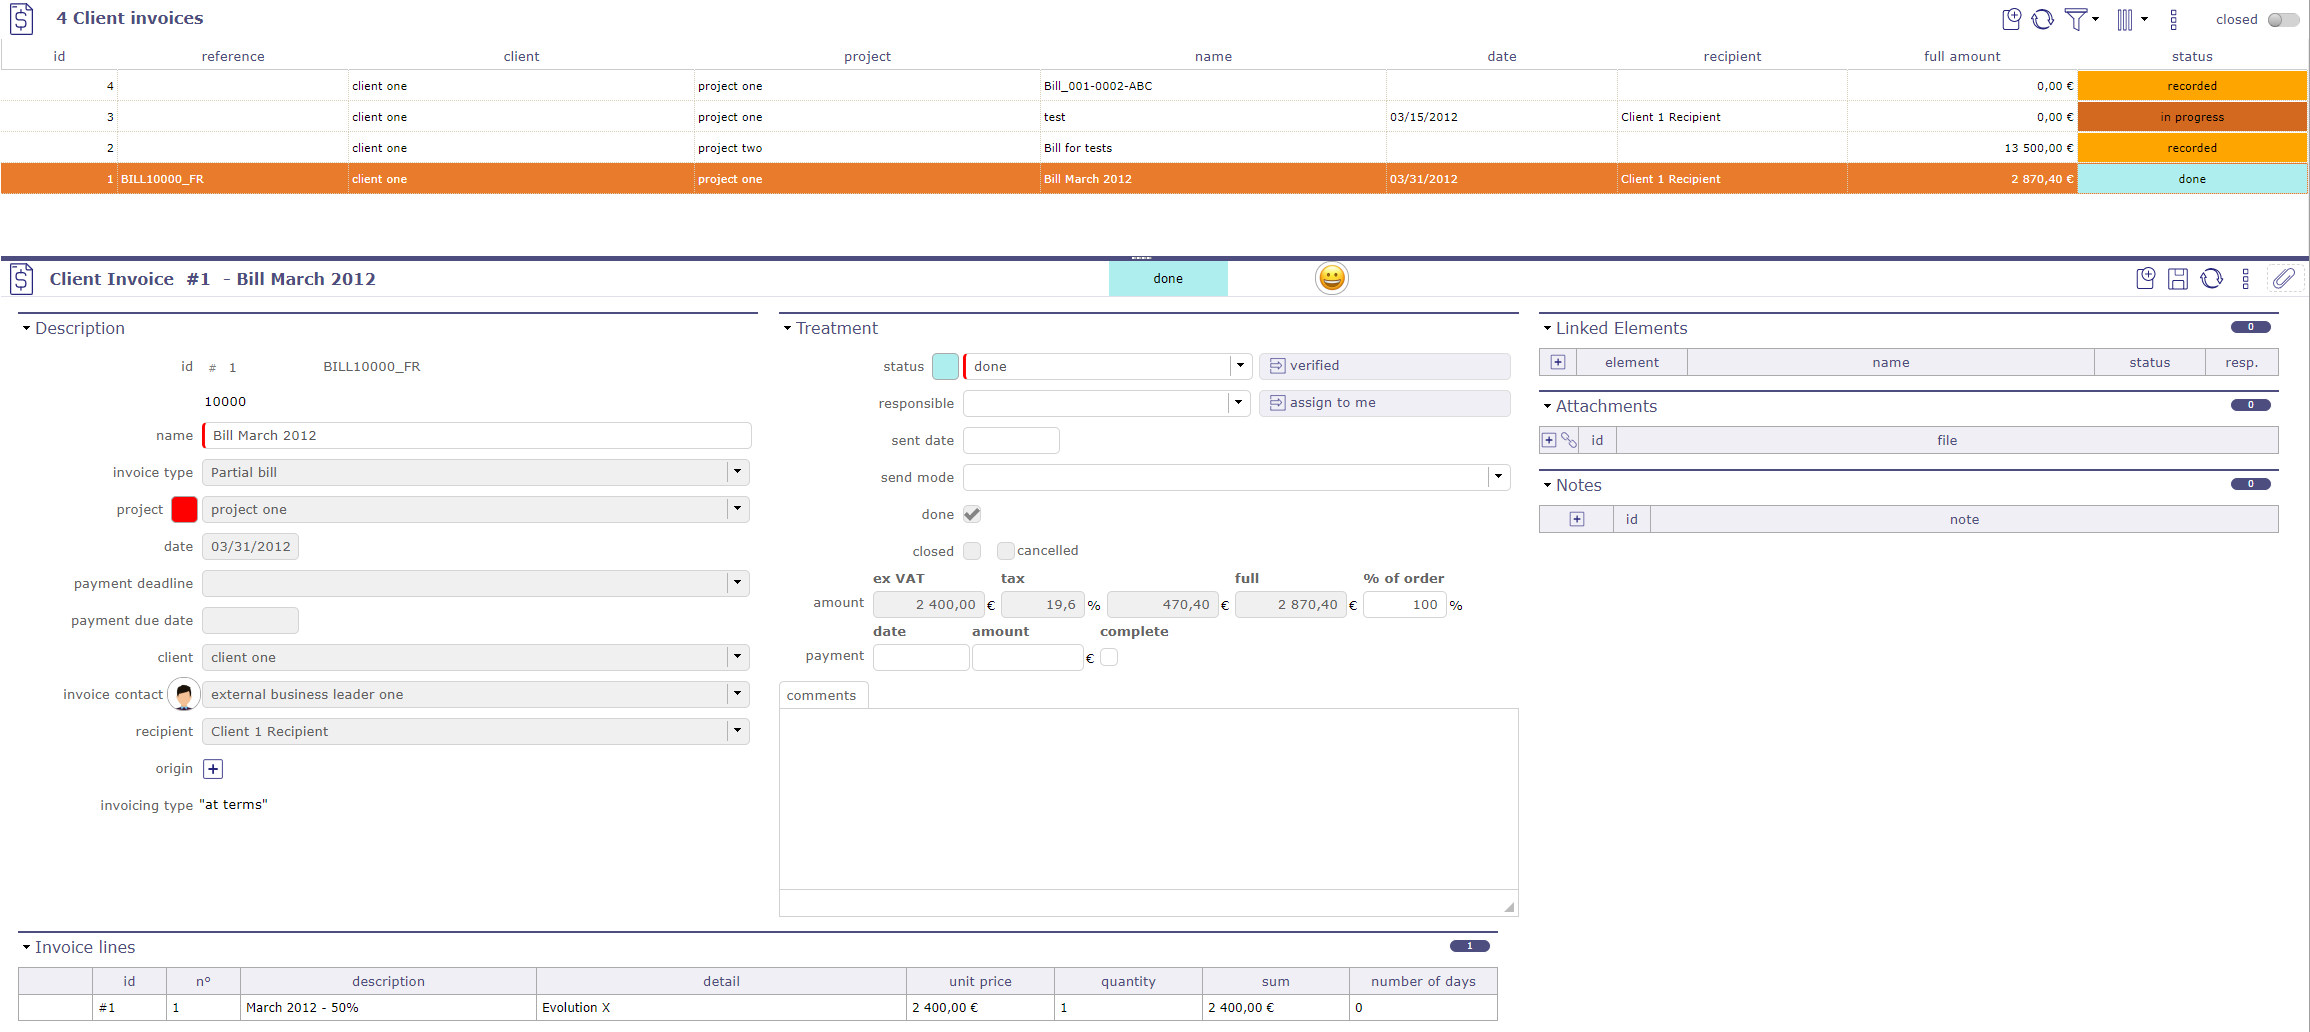The height and width of the screenshot is (1032, 2310).
Task: Click the verified status button
Action: click(1383, 366)
